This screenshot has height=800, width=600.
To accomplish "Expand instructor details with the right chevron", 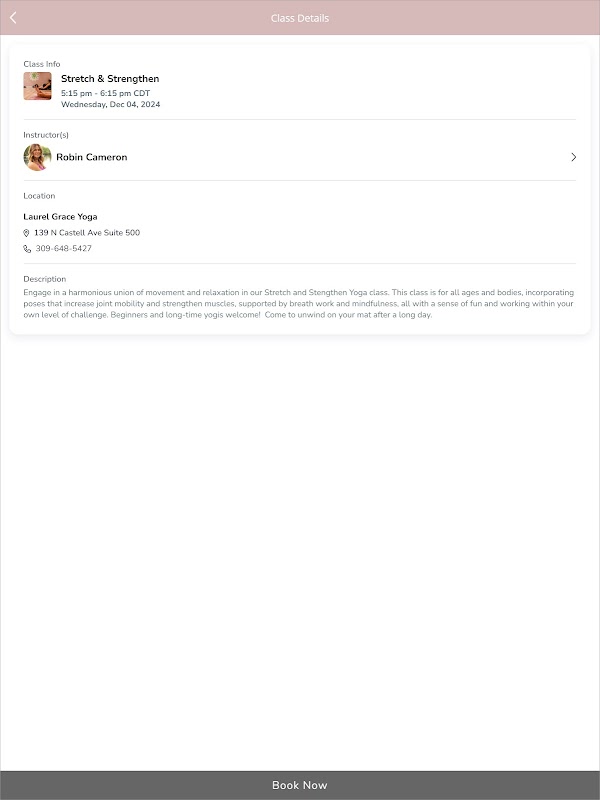I will coord(573,157).
